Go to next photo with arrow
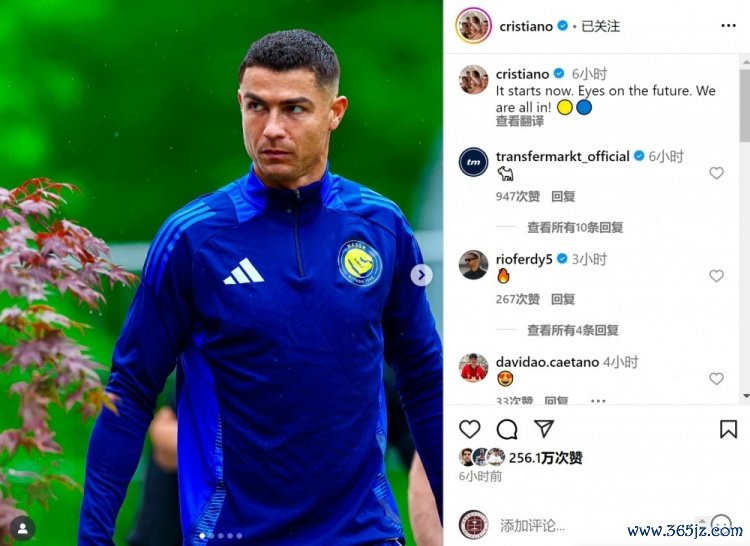 (421, 275)
